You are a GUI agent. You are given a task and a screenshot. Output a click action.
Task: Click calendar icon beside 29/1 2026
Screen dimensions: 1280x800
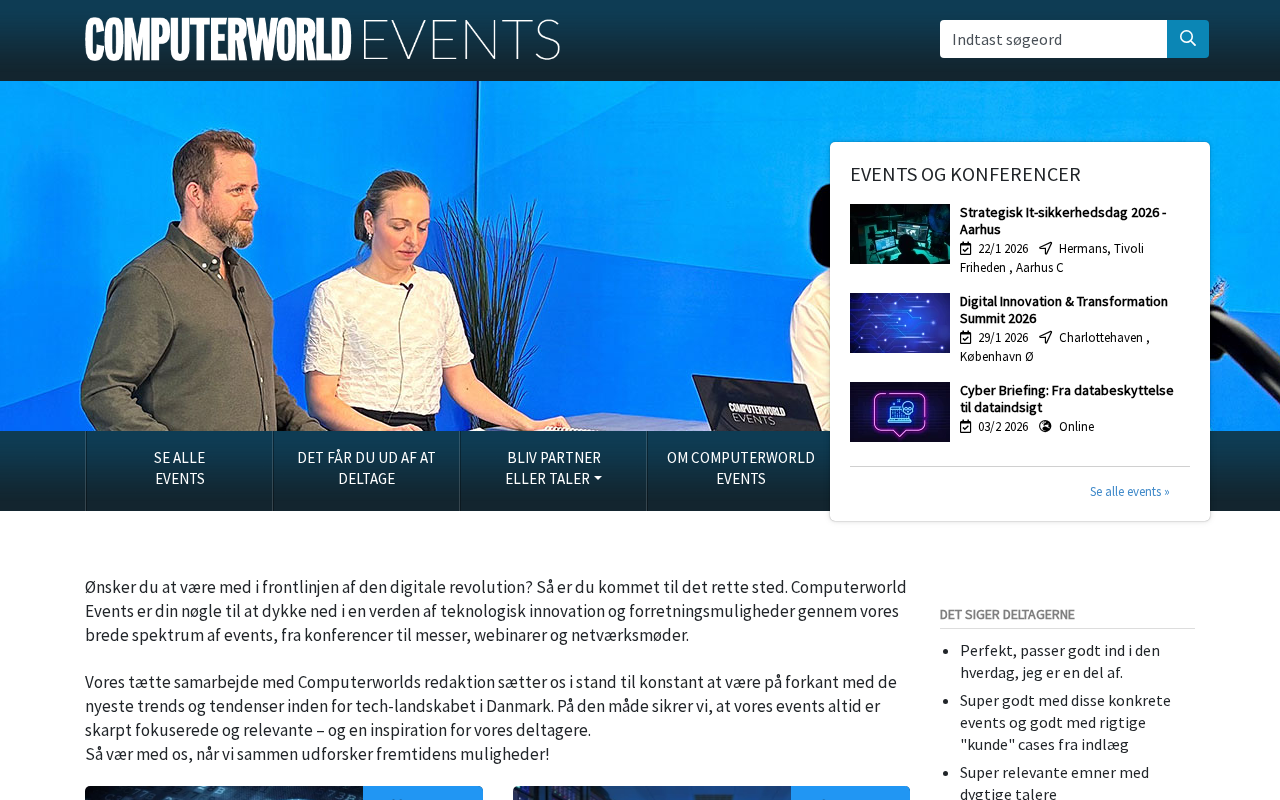pyautogui.click(x=966, y=338)
